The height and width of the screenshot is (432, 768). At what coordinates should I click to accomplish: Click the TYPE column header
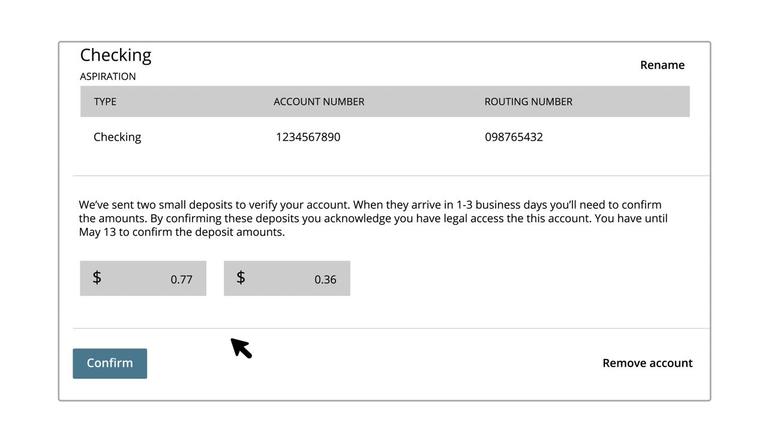point(105,102)
